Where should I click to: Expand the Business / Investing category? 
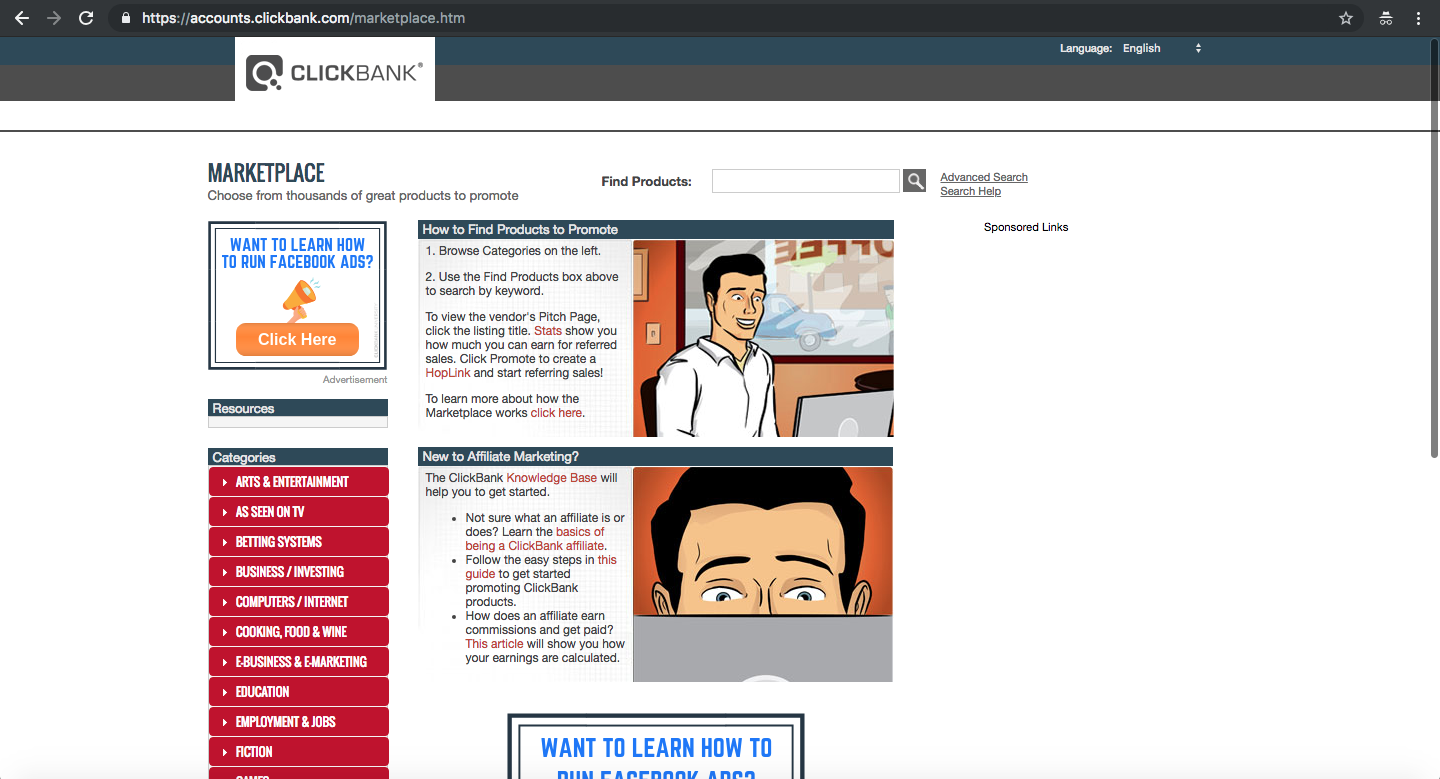pyautogui.click(x=298, y=572)
